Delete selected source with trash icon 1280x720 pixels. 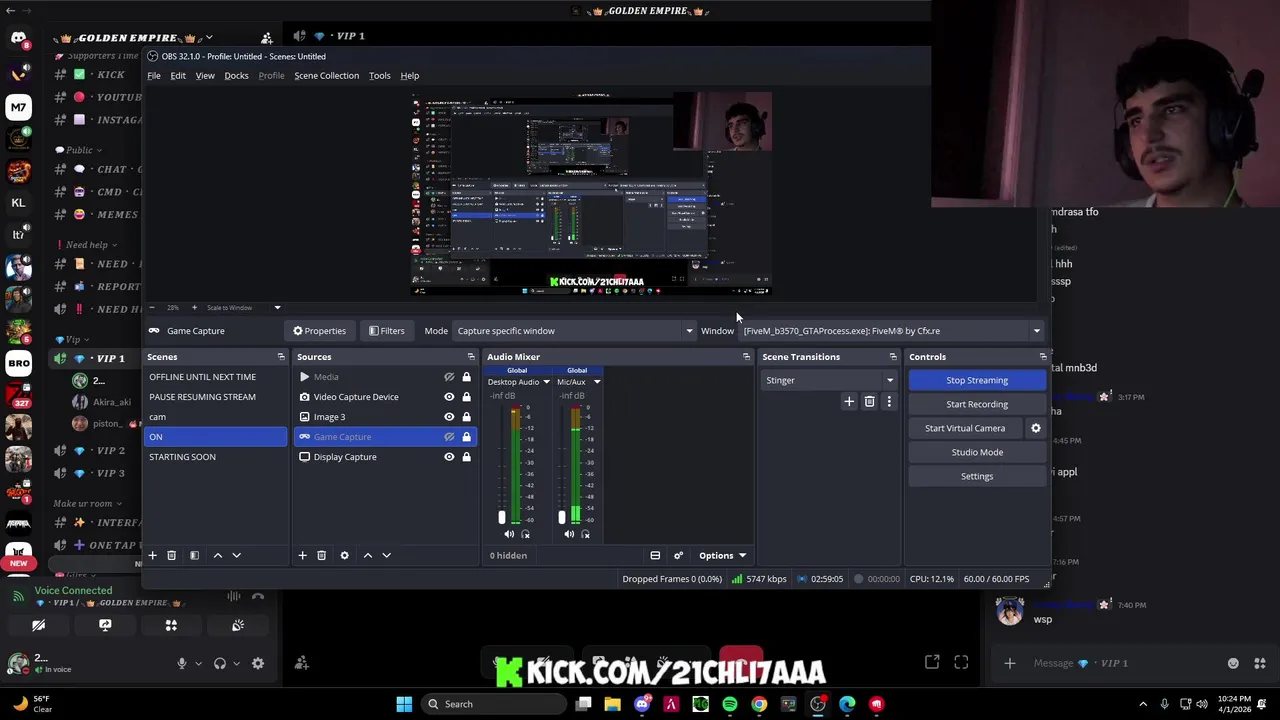tap(321, 555)
